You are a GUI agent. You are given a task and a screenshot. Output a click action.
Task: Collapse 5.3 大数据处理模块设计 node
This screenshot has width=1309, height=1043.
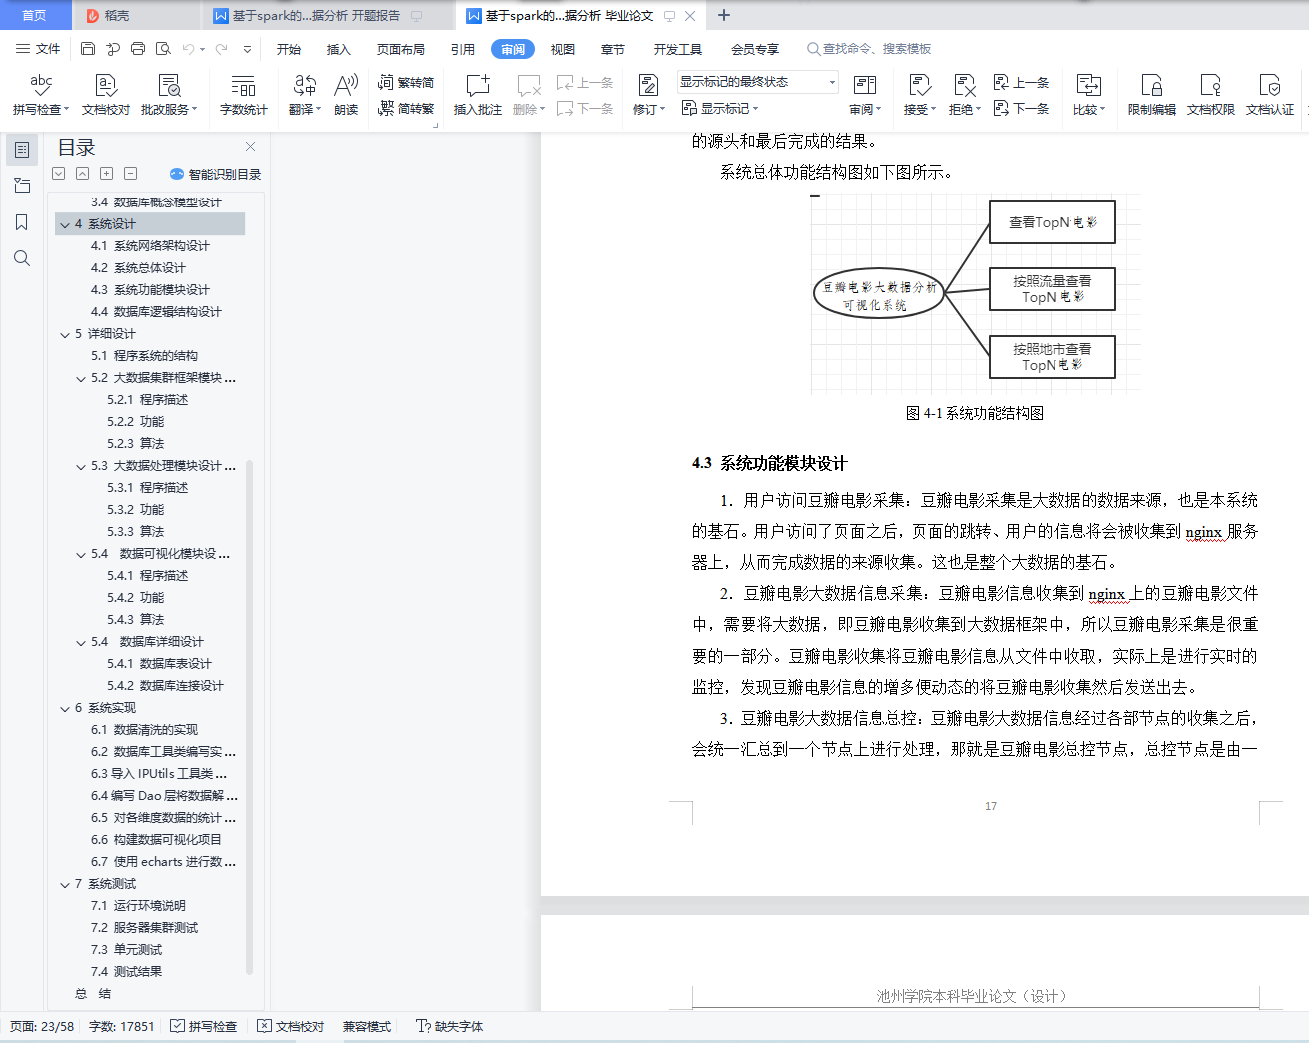[81, 466]
